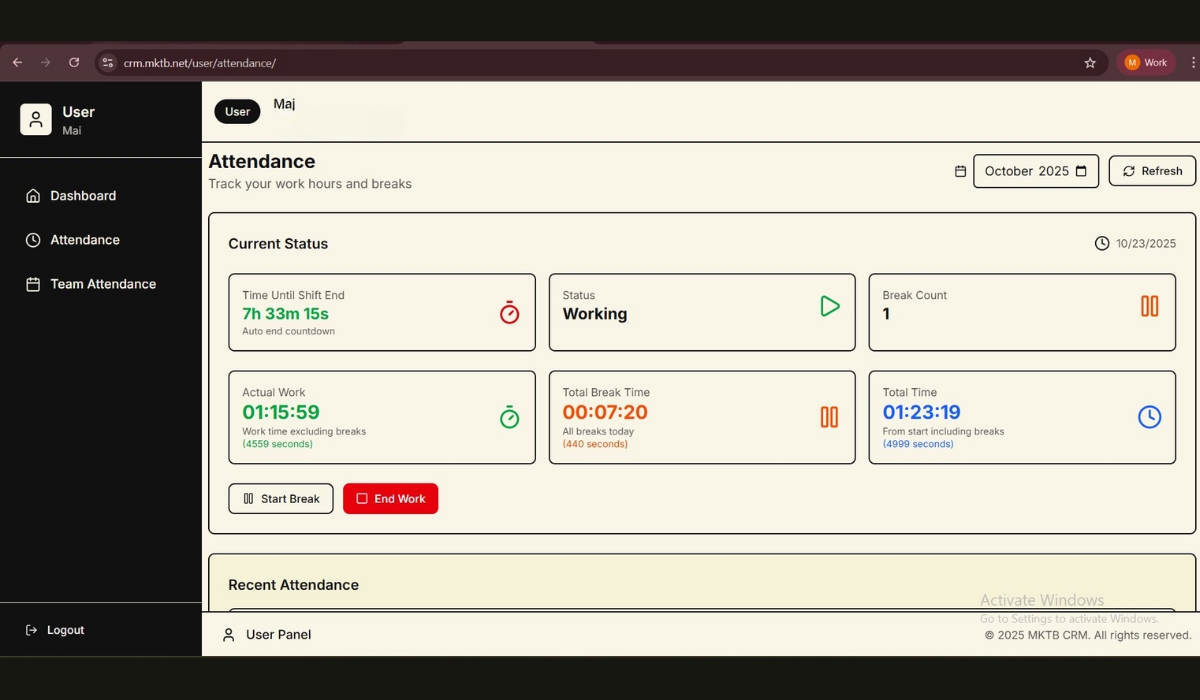Open the October 2025 month picker
The image size is (1200, 700).
pos(1035,171)
